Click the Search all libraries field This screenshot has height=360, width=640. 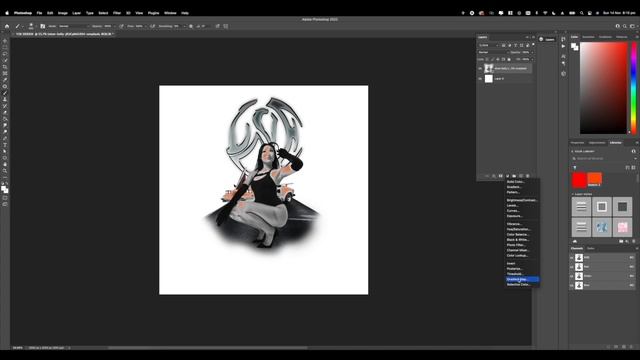[604, 158]
